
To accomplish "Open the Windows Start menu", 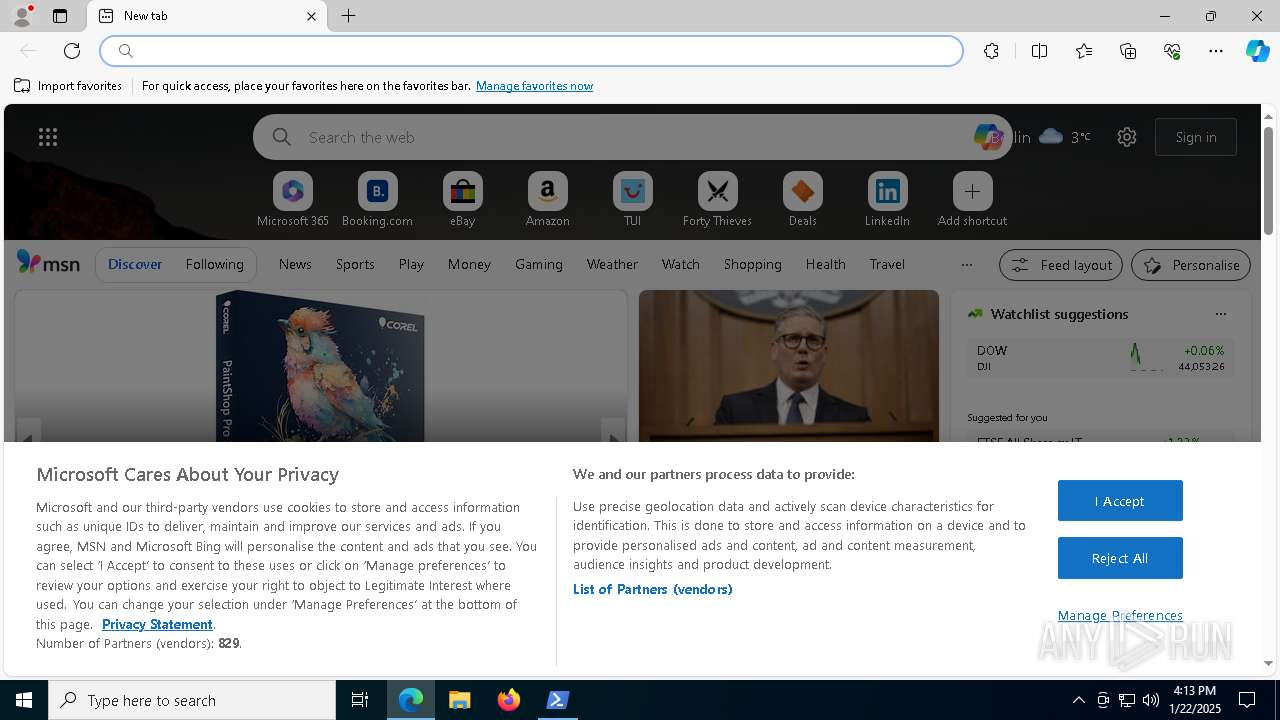I will [x=24, y=700].
